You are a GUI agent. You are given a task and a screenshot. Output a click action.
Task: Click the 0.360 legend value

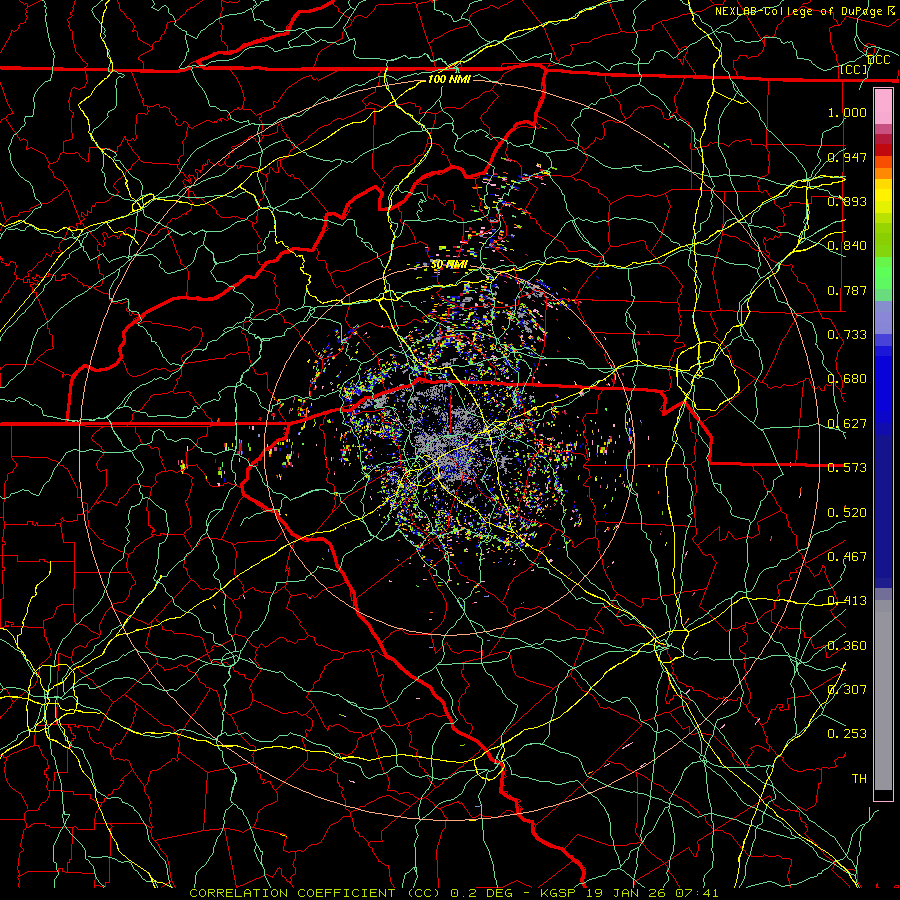[x=847, y=646]
